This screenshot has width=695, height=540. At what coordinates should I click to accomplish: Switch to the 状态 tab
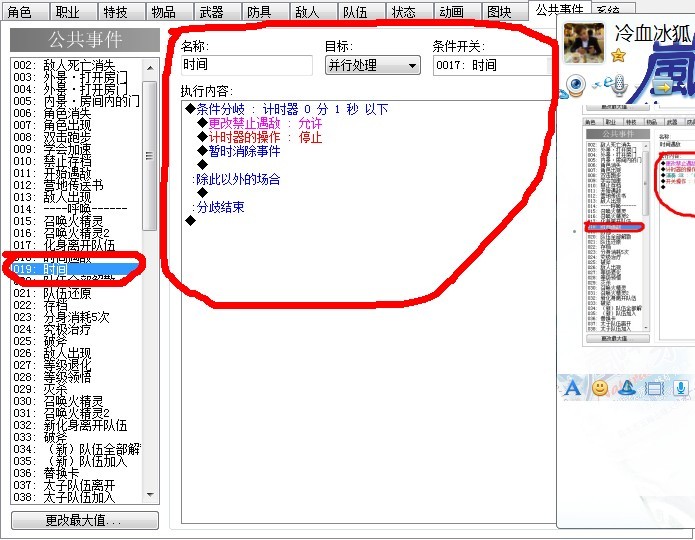[x=409, y=11]
